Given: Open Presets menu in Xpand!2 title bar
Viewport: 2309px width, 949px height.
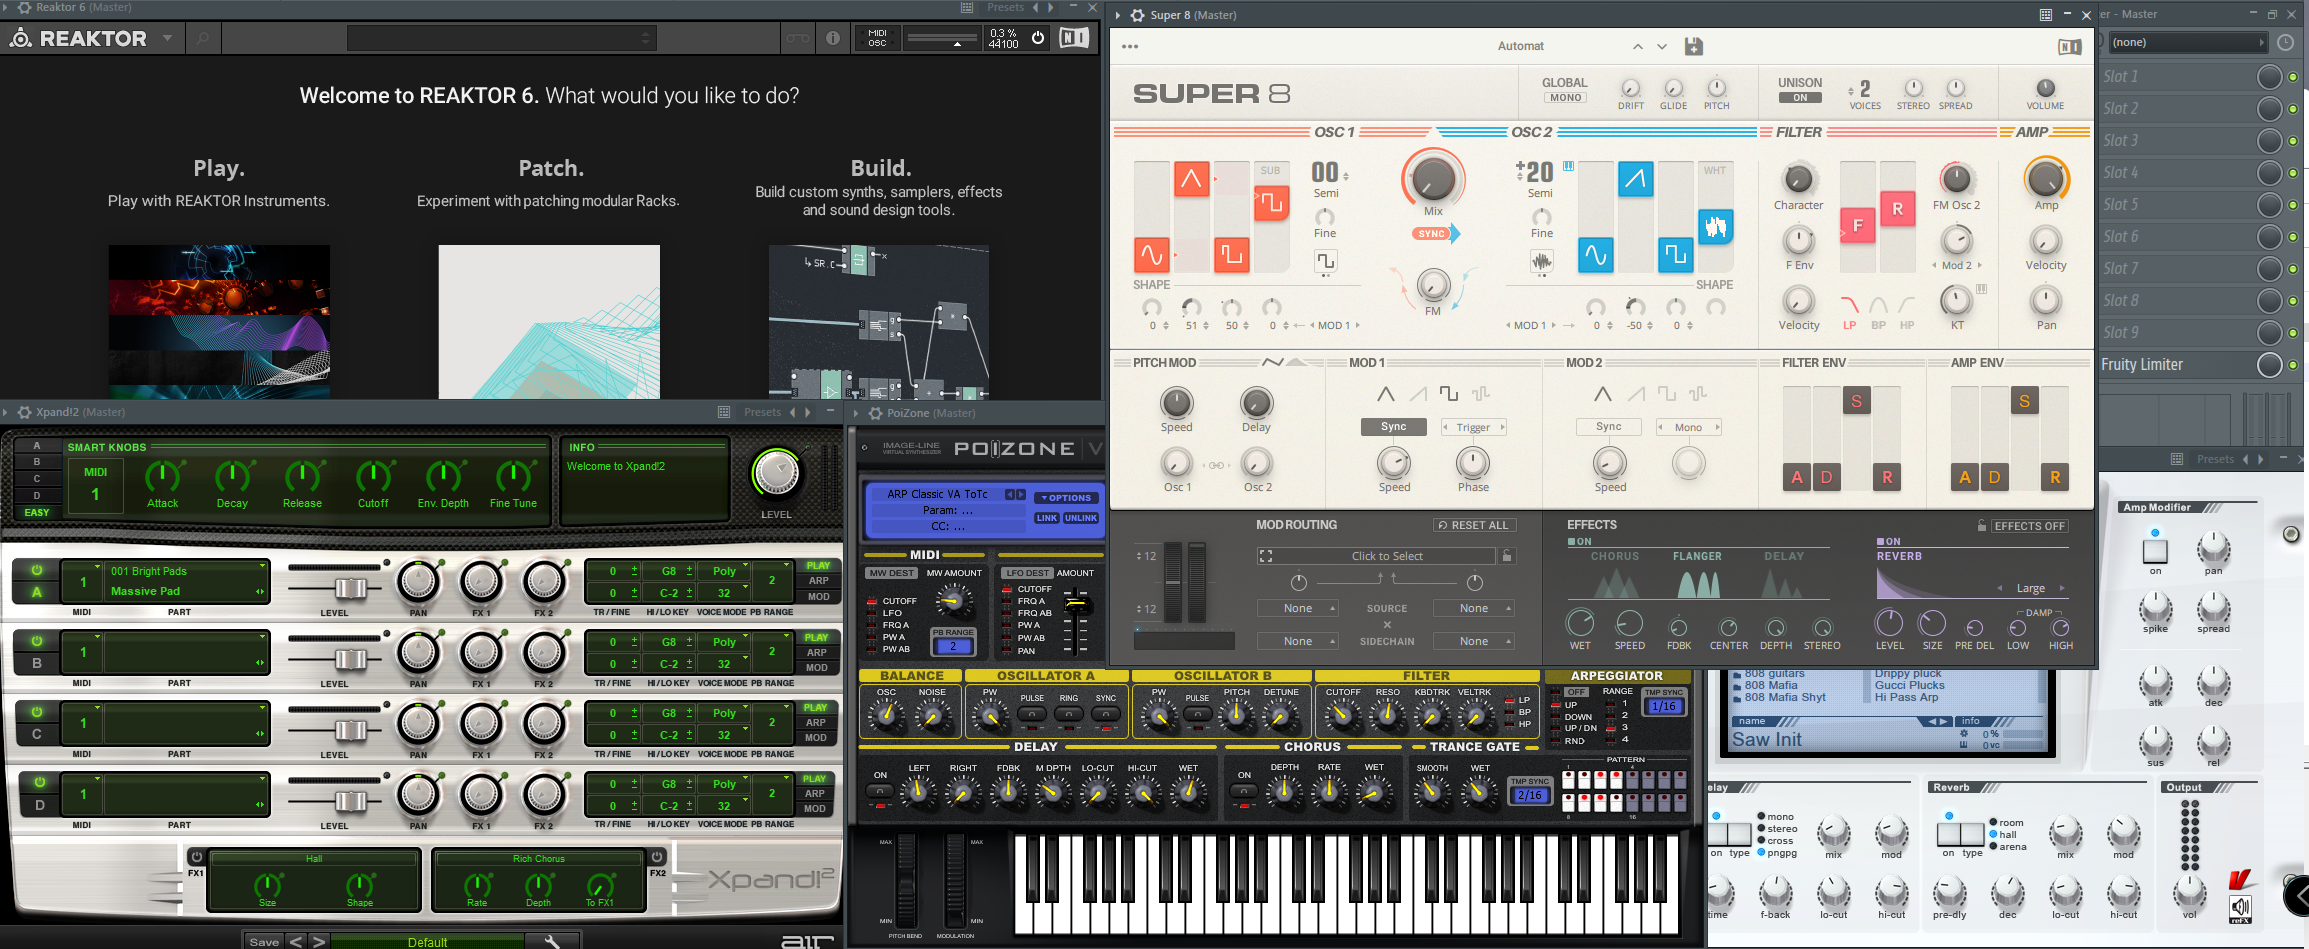Looking at the screenshot, I should click(762, 412).
